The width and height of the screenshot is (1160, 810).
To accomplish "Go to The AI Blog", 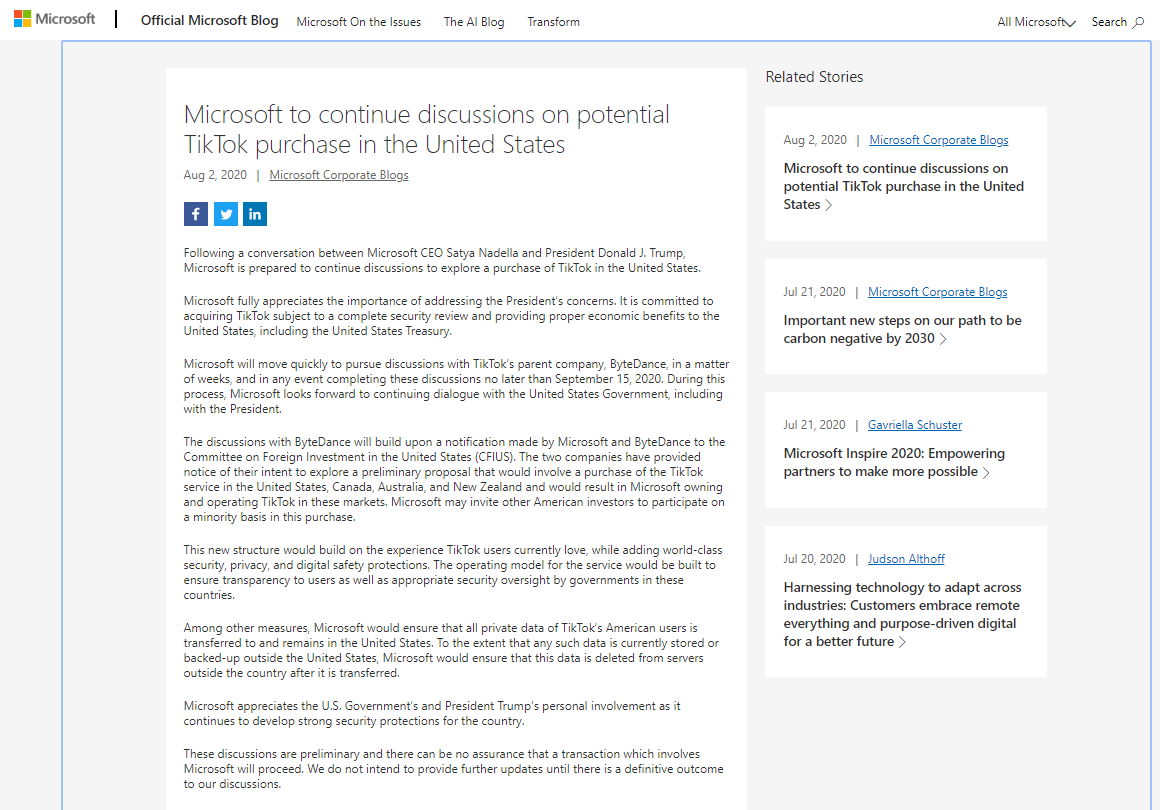I will (x=474, y=22).
